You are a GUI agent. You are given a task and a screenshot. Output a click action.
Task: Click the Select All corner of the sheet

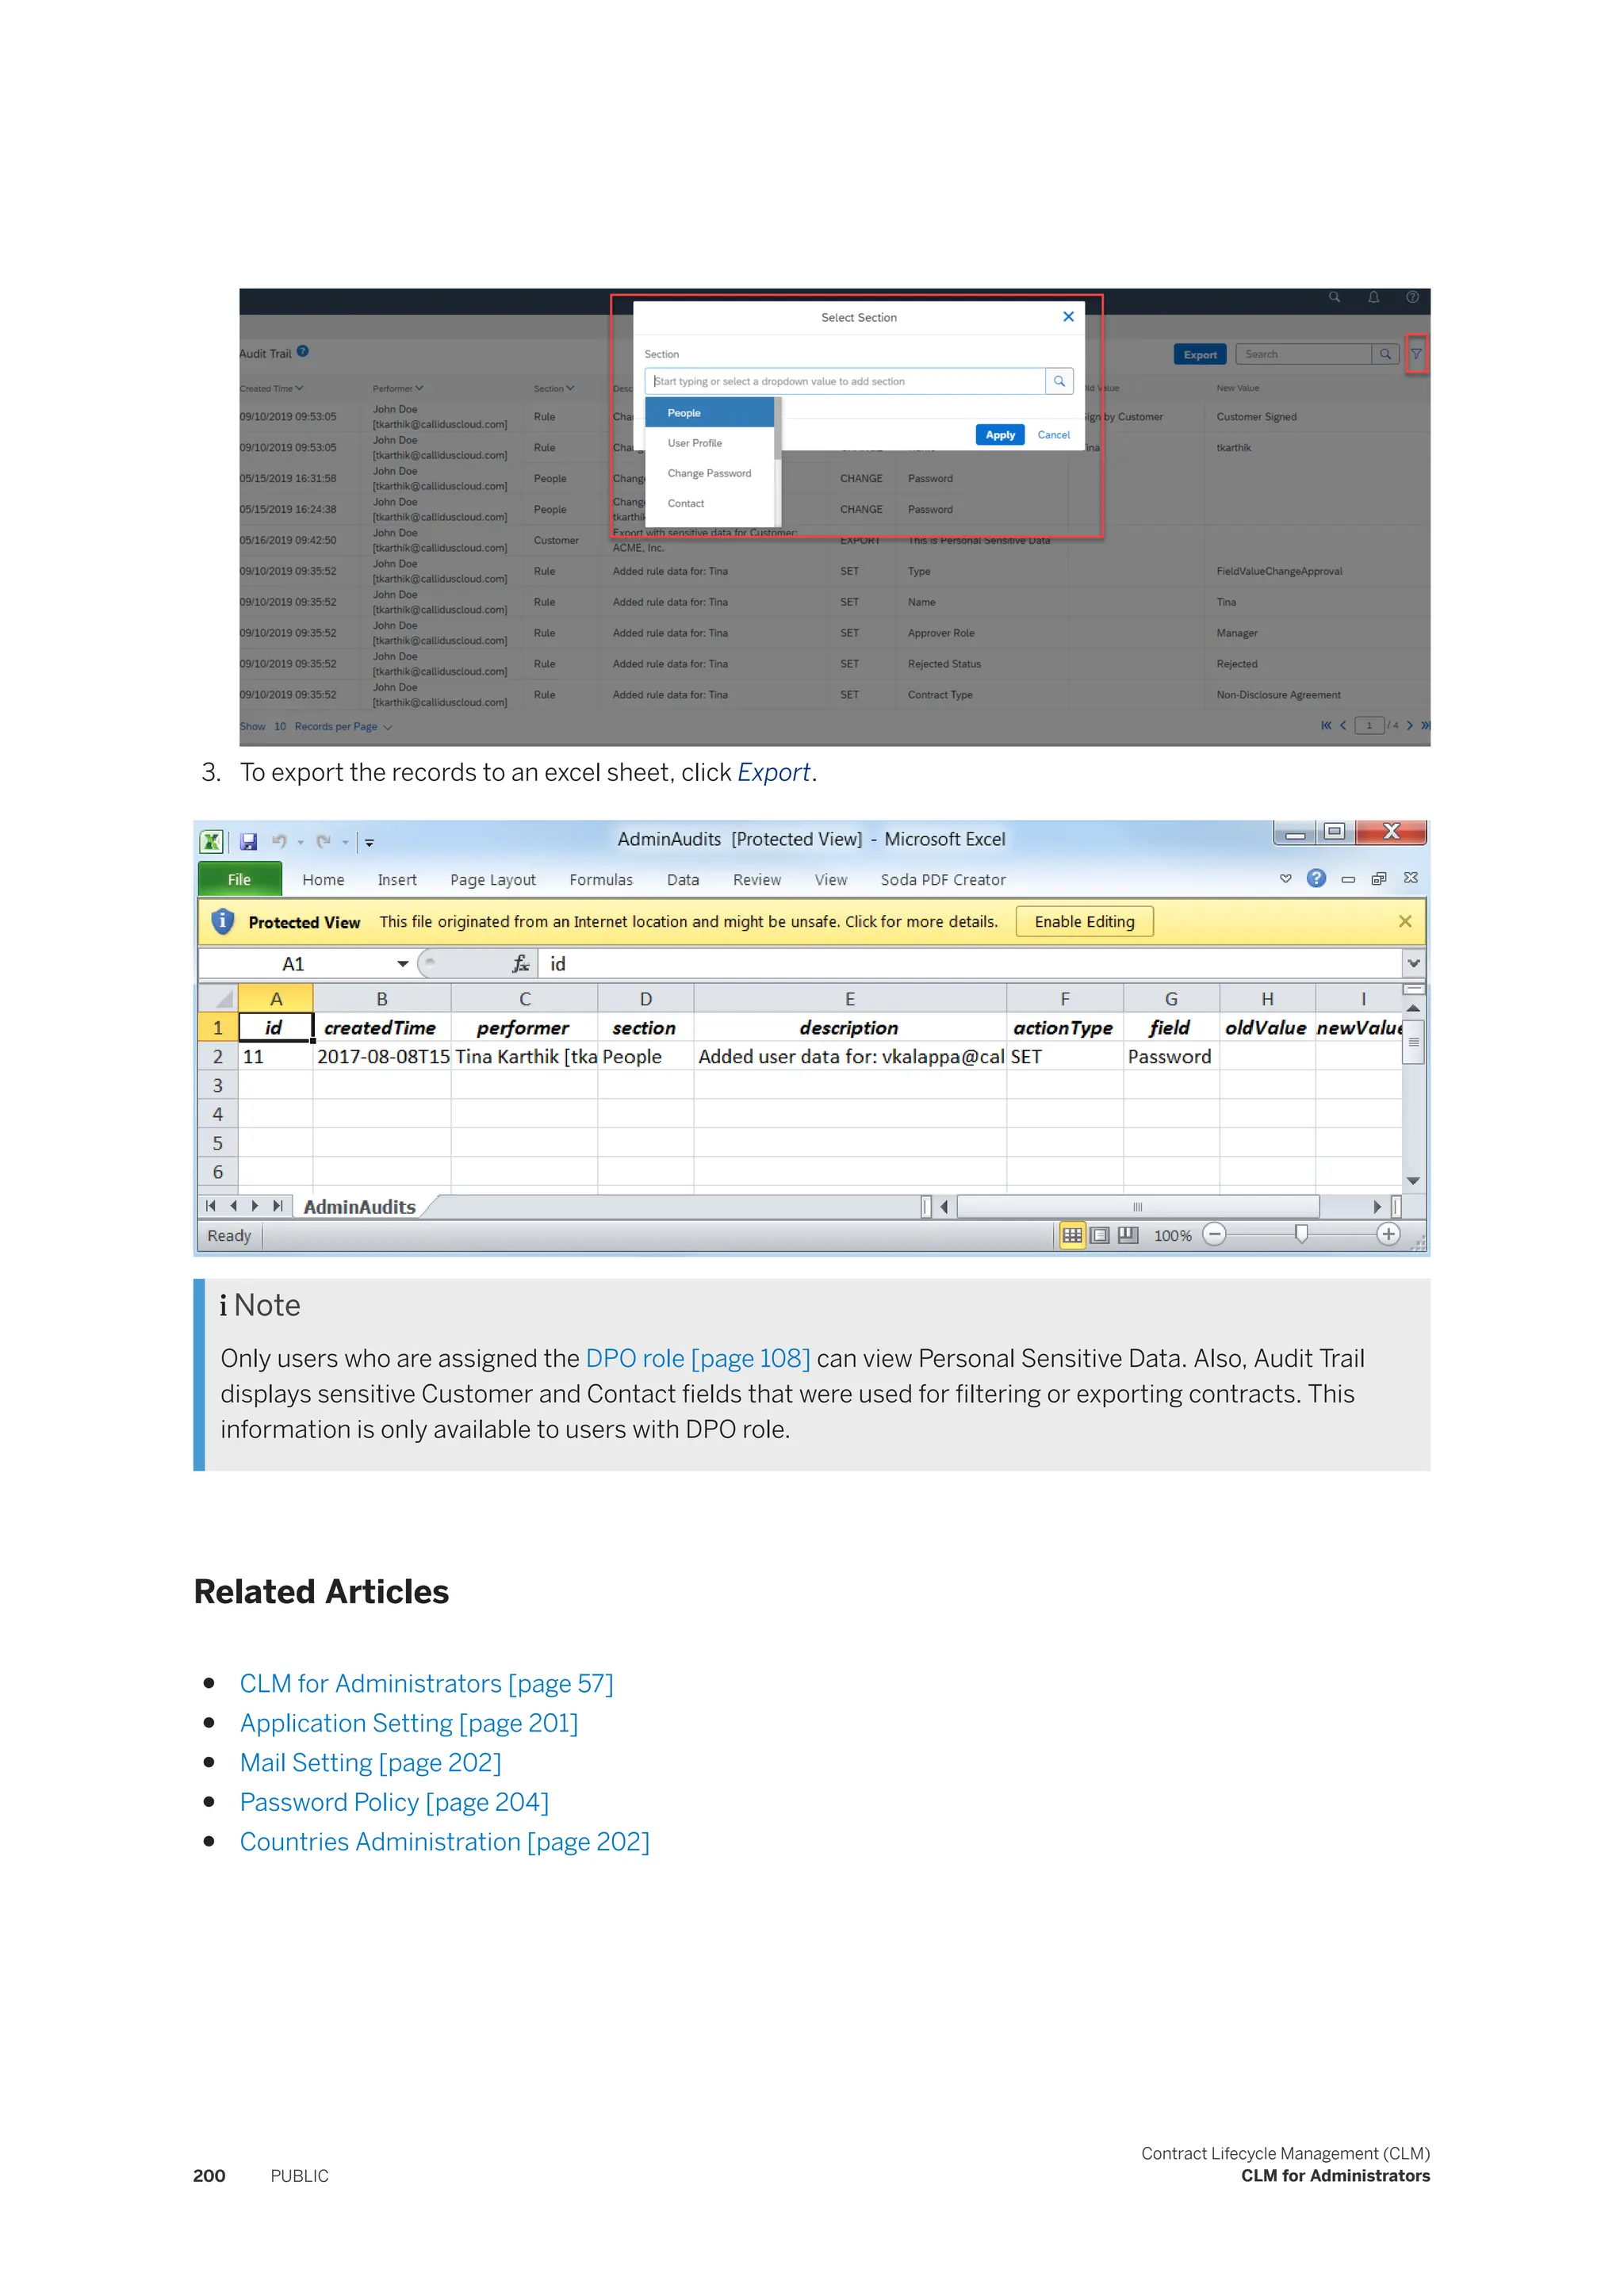point(218,998)
